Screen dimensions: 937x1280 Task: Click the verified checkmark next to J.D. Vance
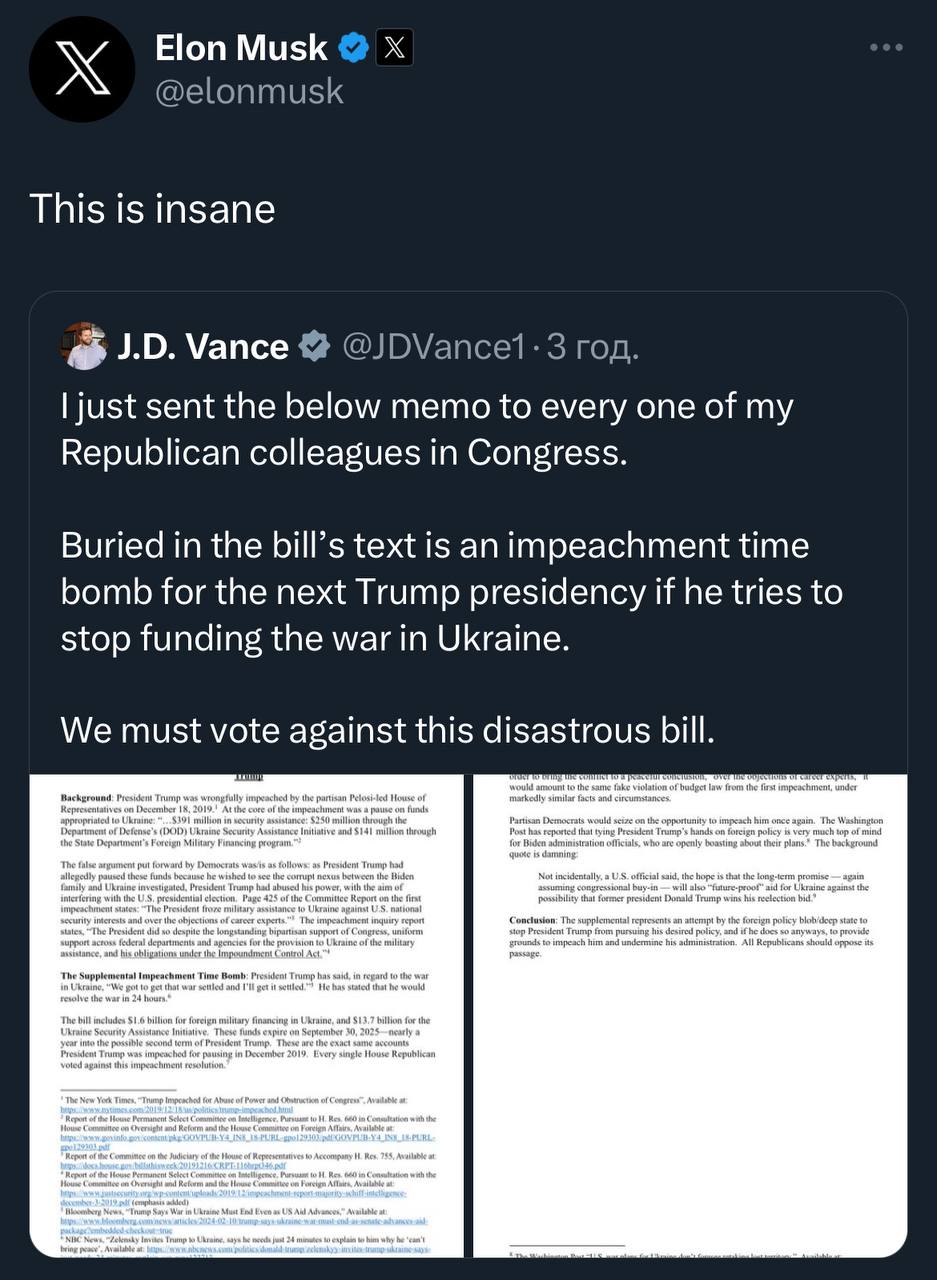pos(313,346)
